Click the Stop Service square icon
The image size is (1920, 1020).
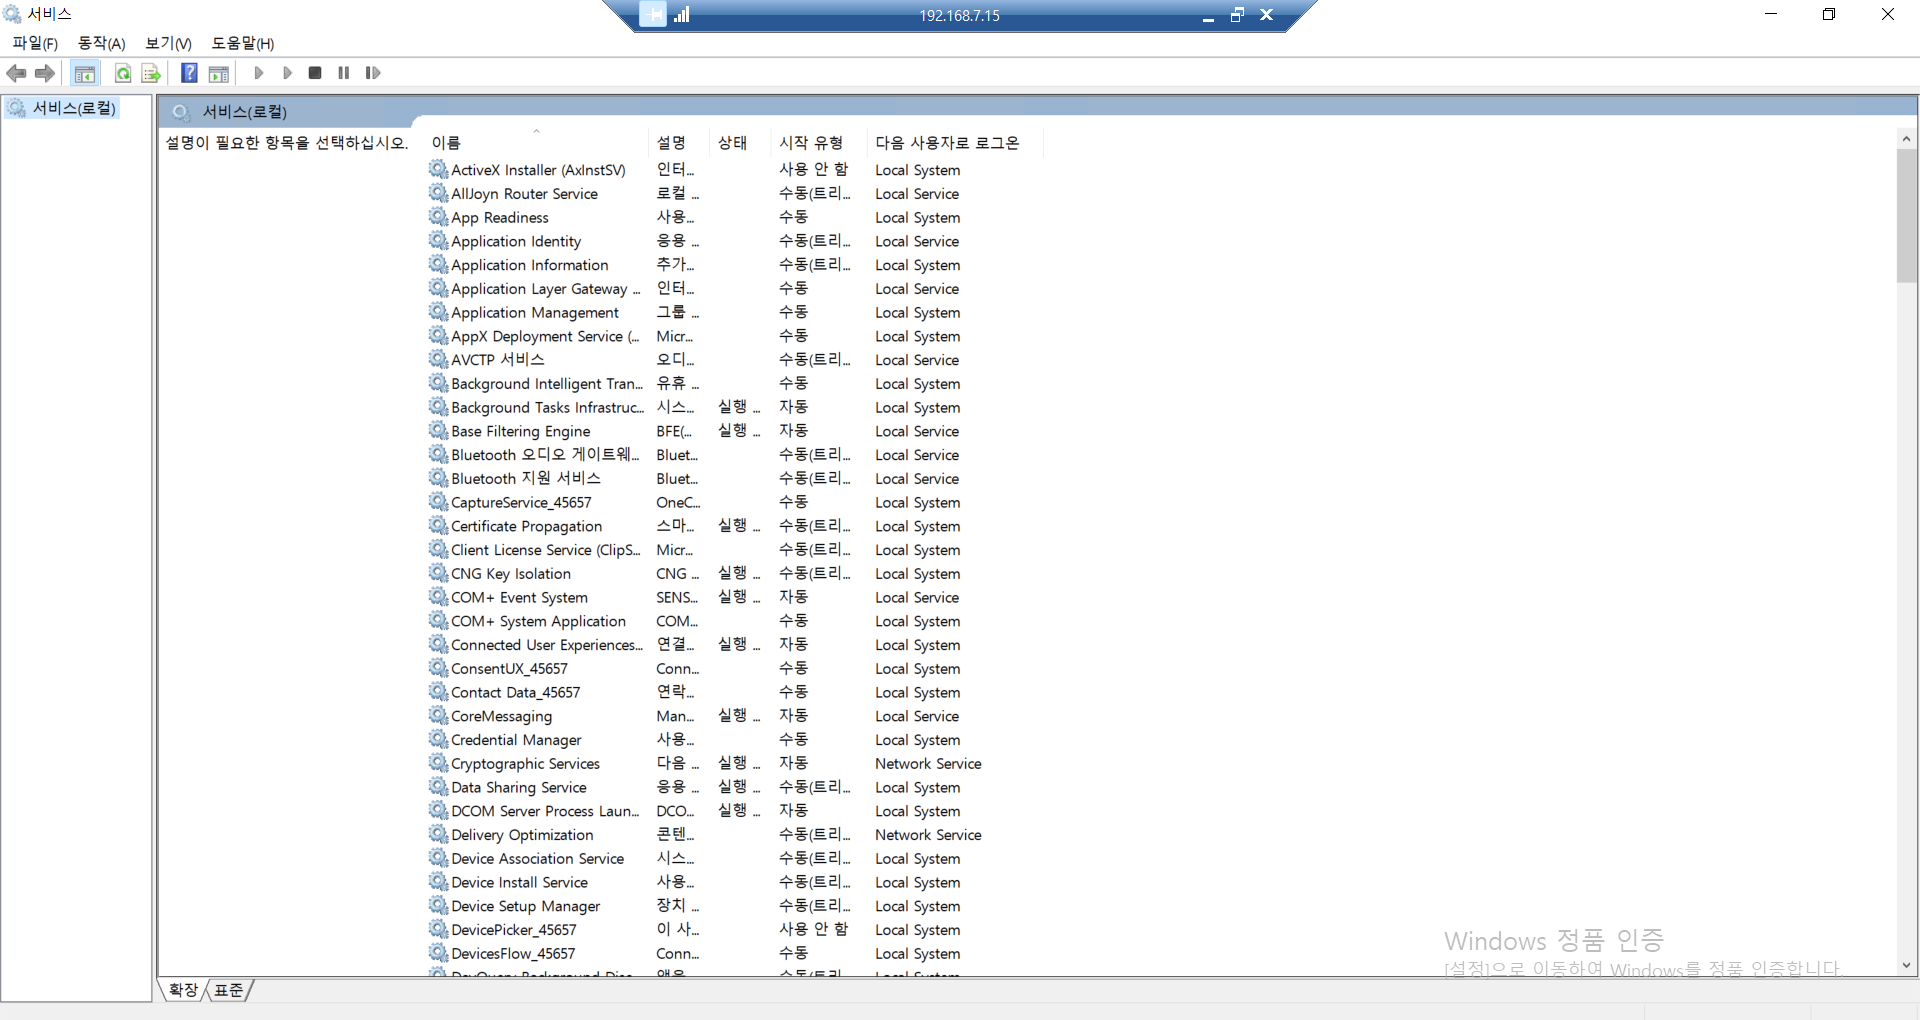click(x=315, y=73)
